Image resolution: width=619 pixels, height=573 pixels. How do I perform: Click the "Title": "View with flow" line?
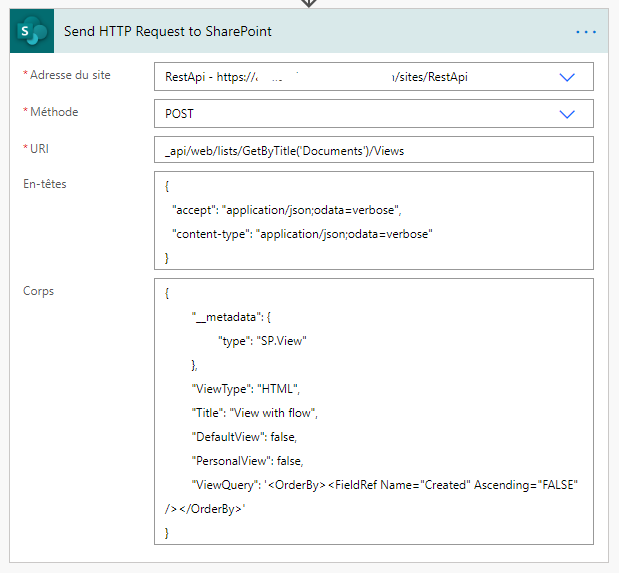pyautogui.click(x=255, y=413)
